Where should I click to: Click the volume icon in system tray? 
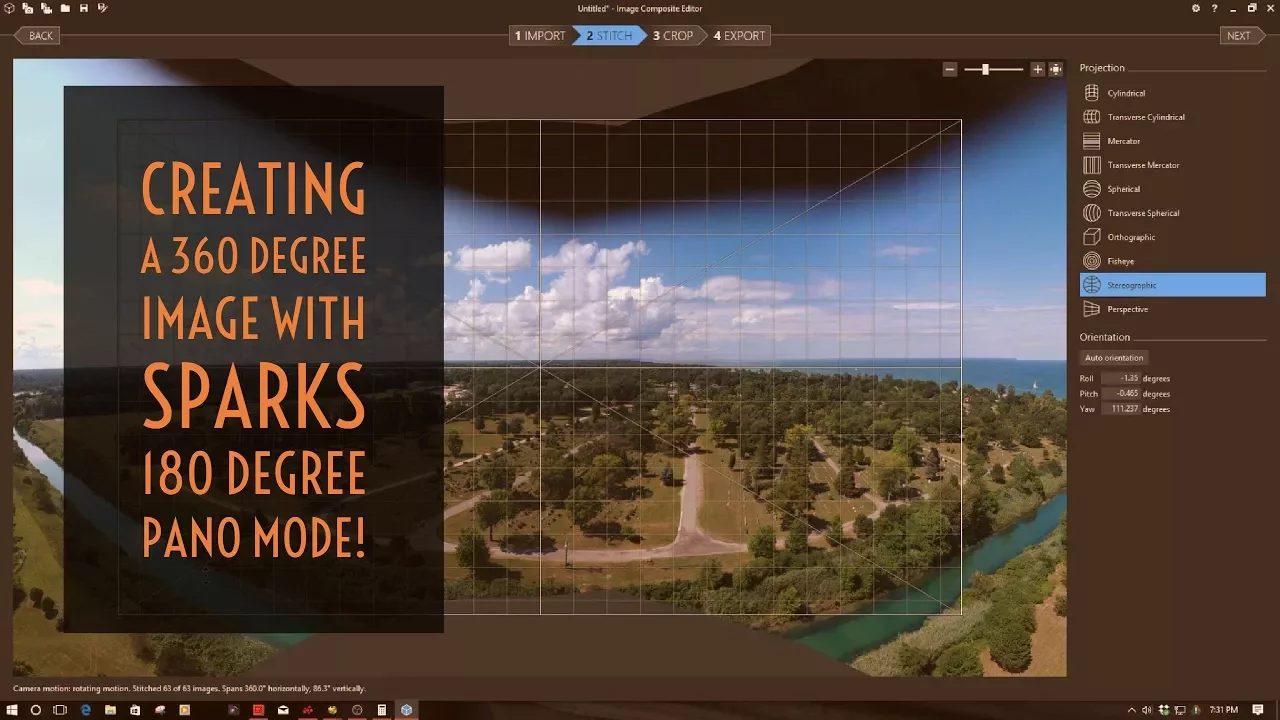pos(1146,710)
